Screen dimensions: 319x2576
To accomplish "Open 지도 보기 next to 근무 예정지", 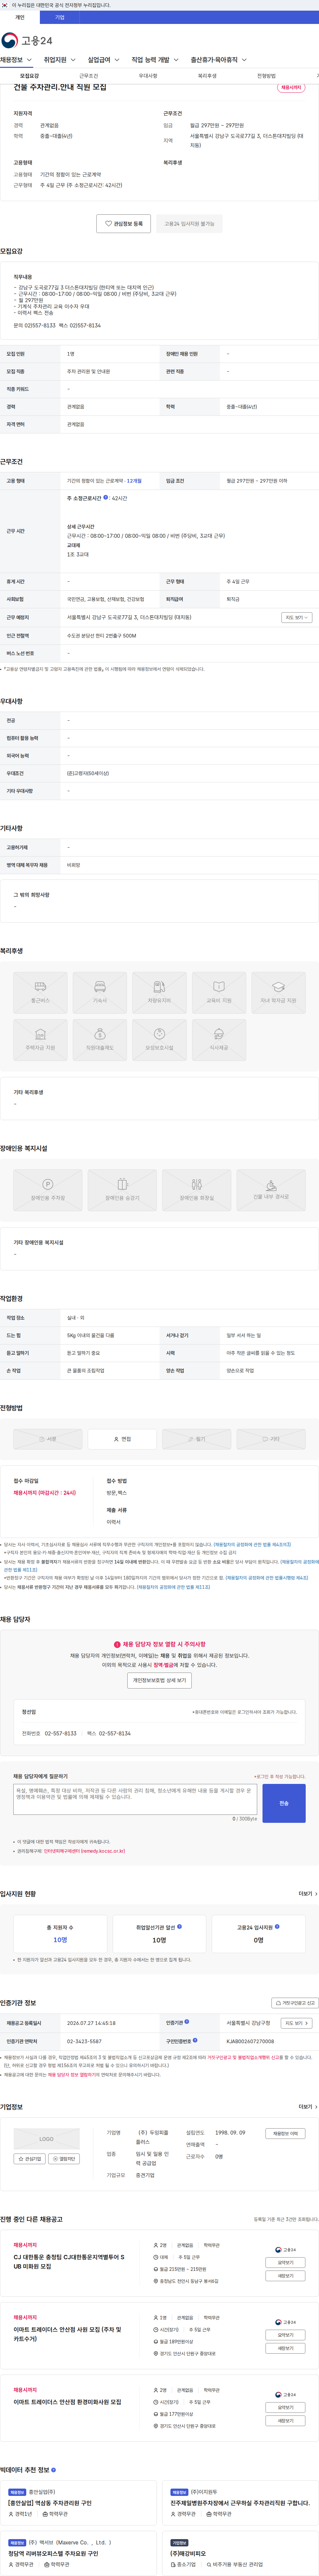I will 297,618.
